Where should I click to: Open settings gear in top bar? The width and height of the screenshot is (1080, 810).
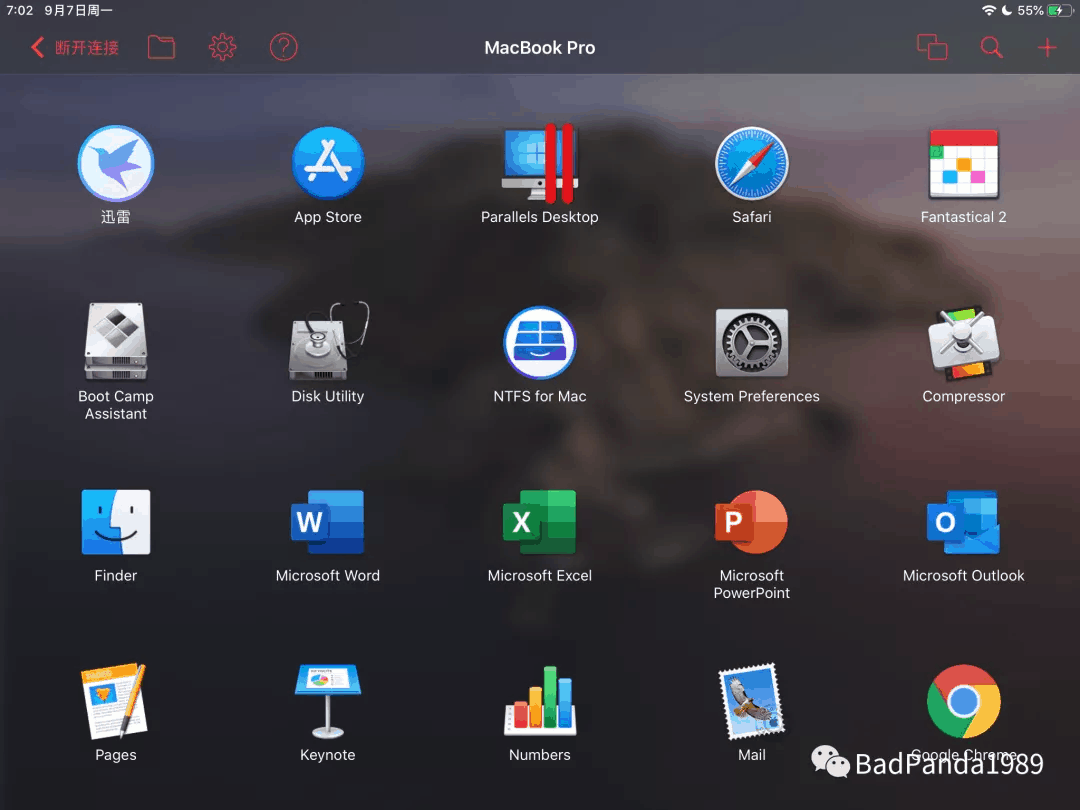click(x=222, y=48)
